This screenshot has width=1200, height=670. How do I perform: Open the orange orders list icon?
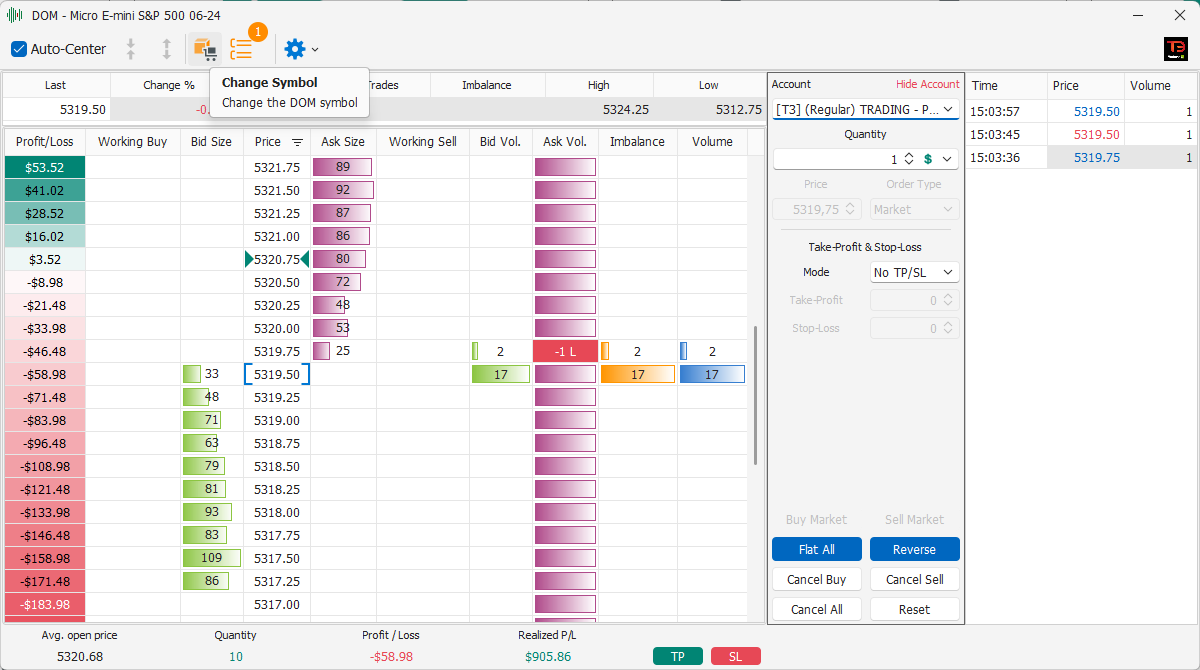241,48
